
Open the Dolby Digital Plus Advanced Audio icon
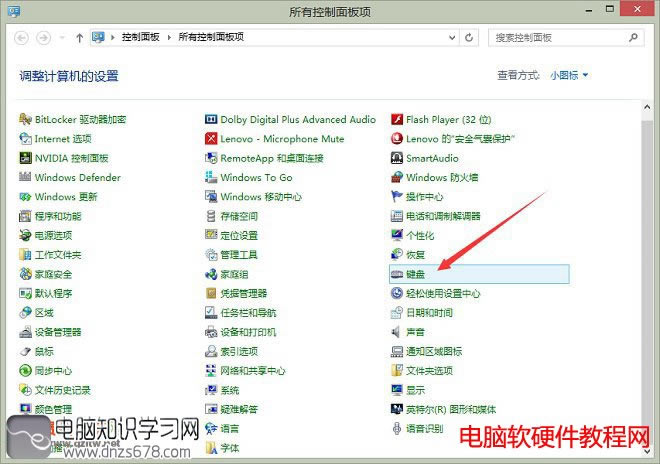point(211,119)
